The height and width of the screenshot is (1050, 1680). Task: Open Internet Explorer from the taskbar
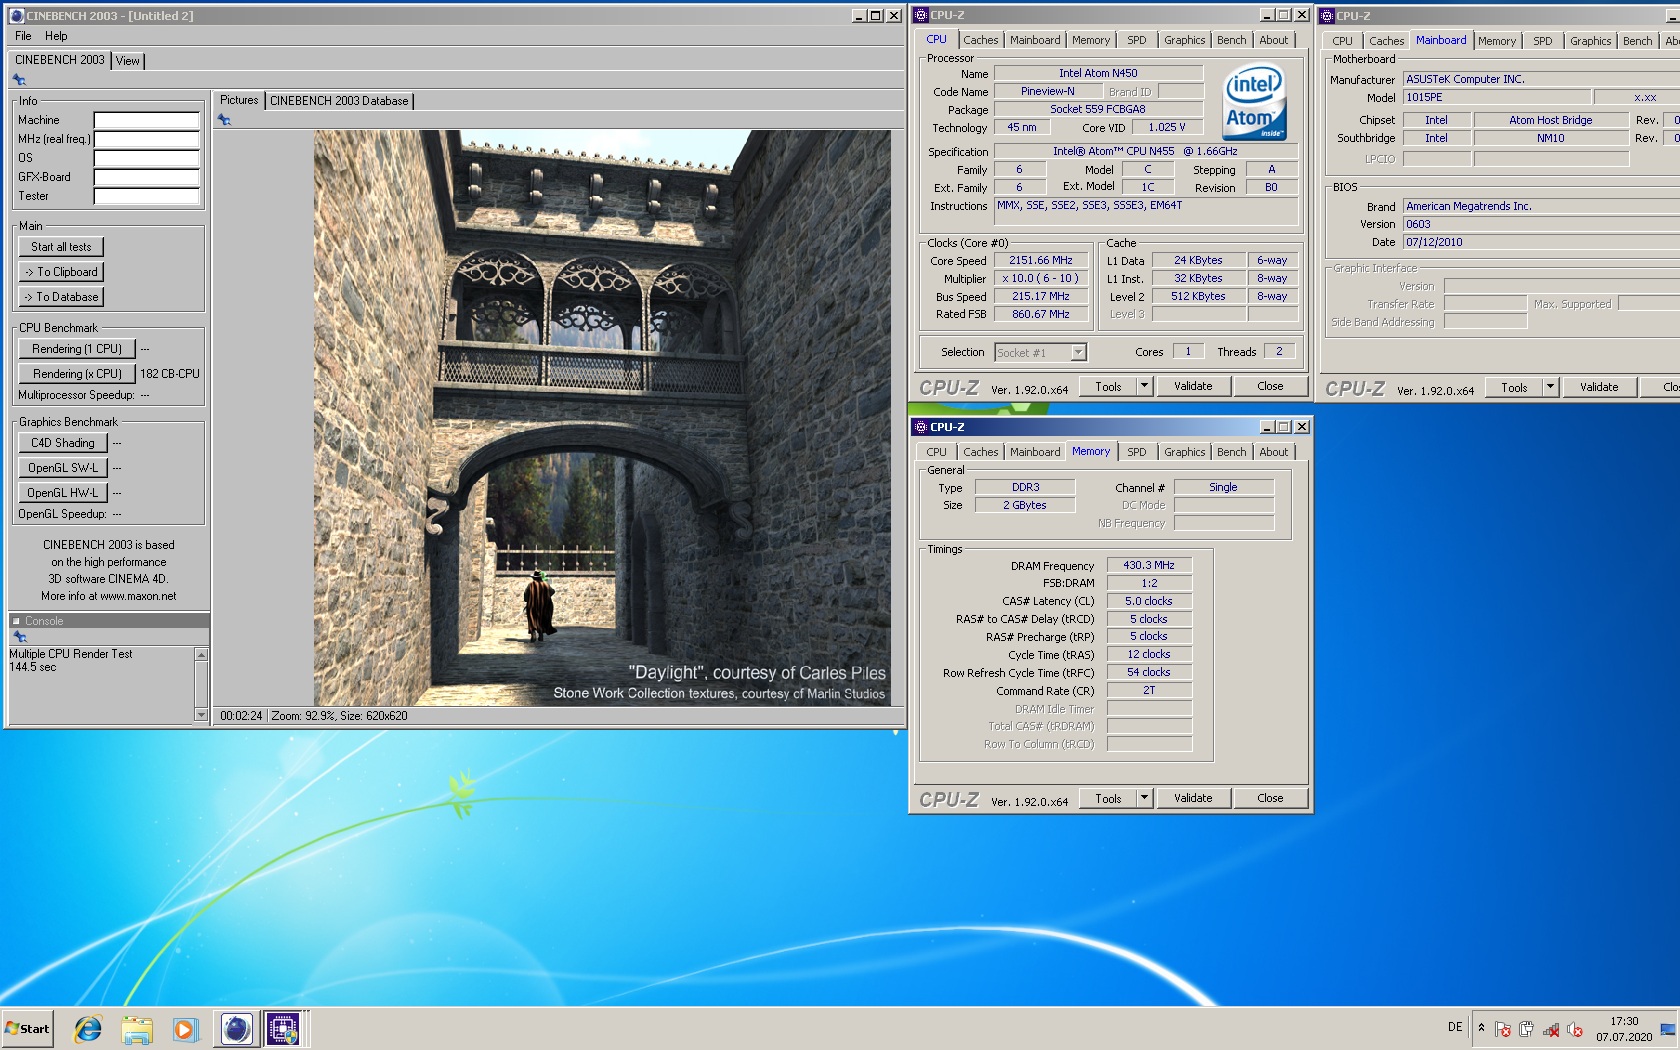pos(88,1028)
